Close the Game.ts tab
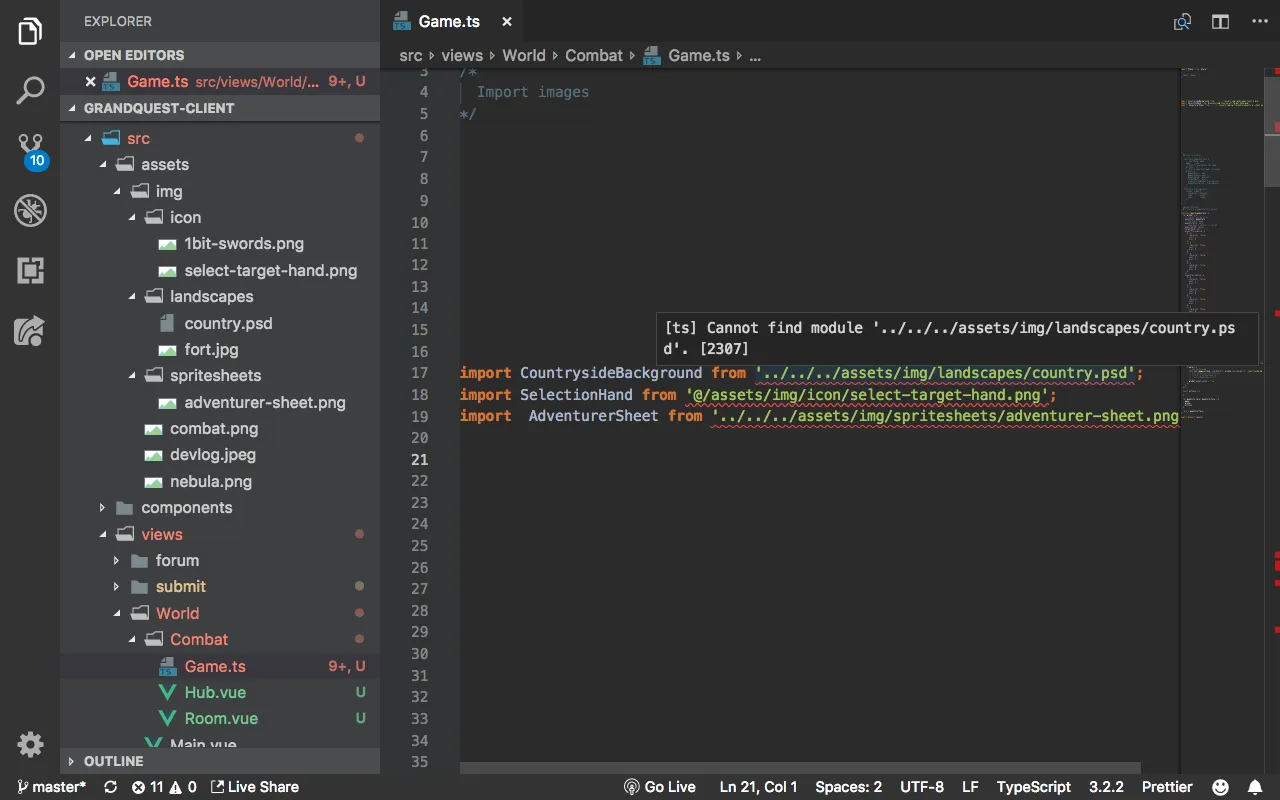 507,22
